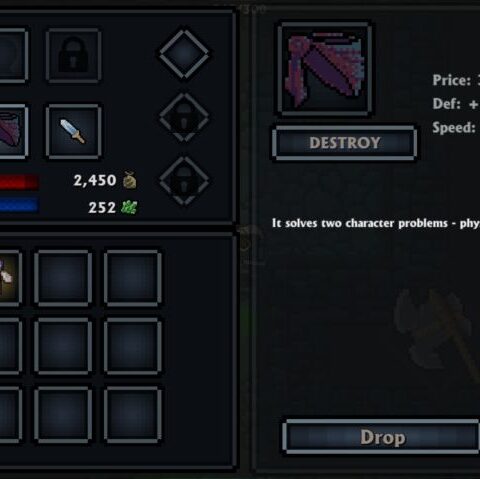This screenshot has width=480, height=479.
Task: Click the red health bar
Action: click(x=19, y=182)
